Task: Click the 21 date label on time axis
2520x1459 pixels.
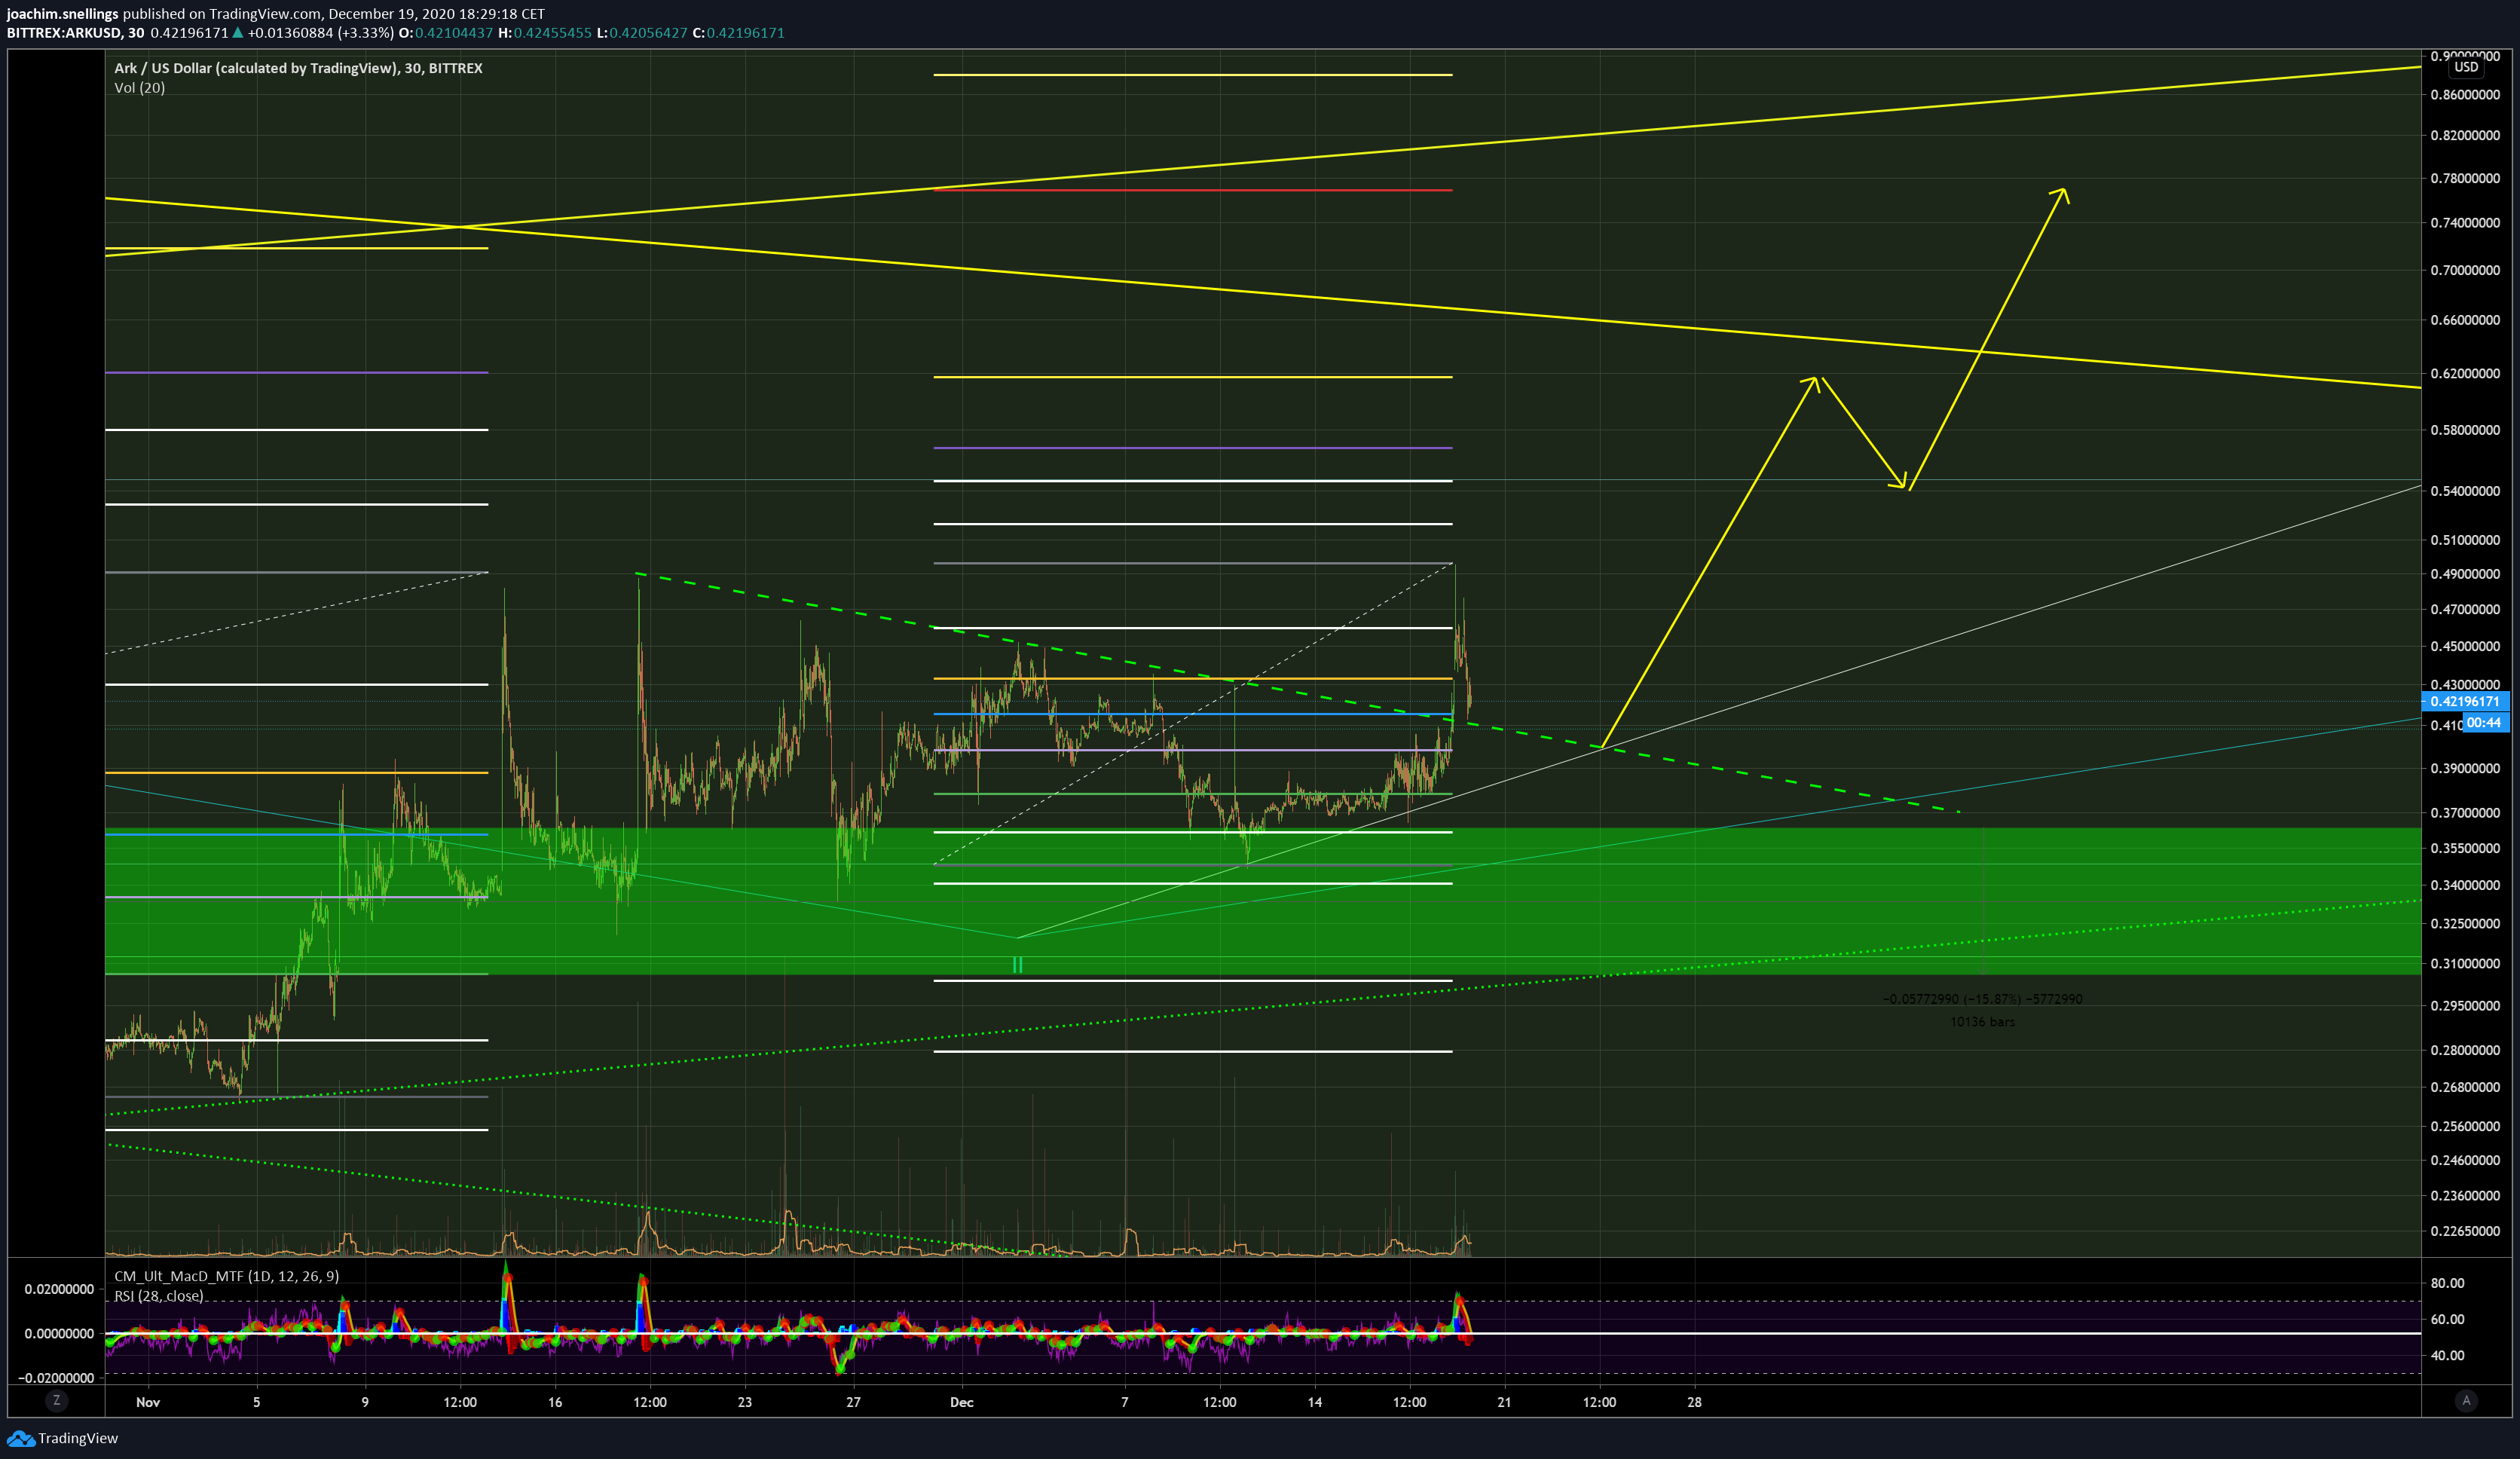Action: tap(1505, 1402)
